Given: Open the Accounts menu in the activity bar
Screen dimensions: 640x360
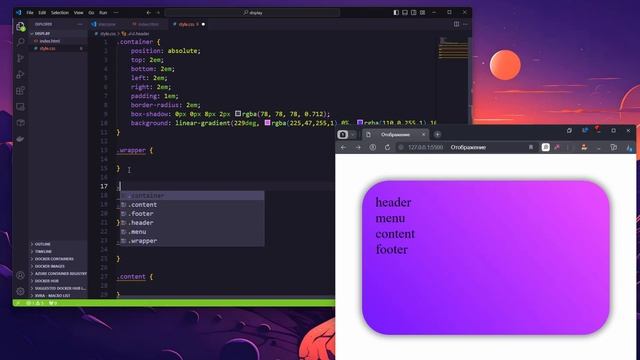Looking at the screenshot, I should click(20, 275).
